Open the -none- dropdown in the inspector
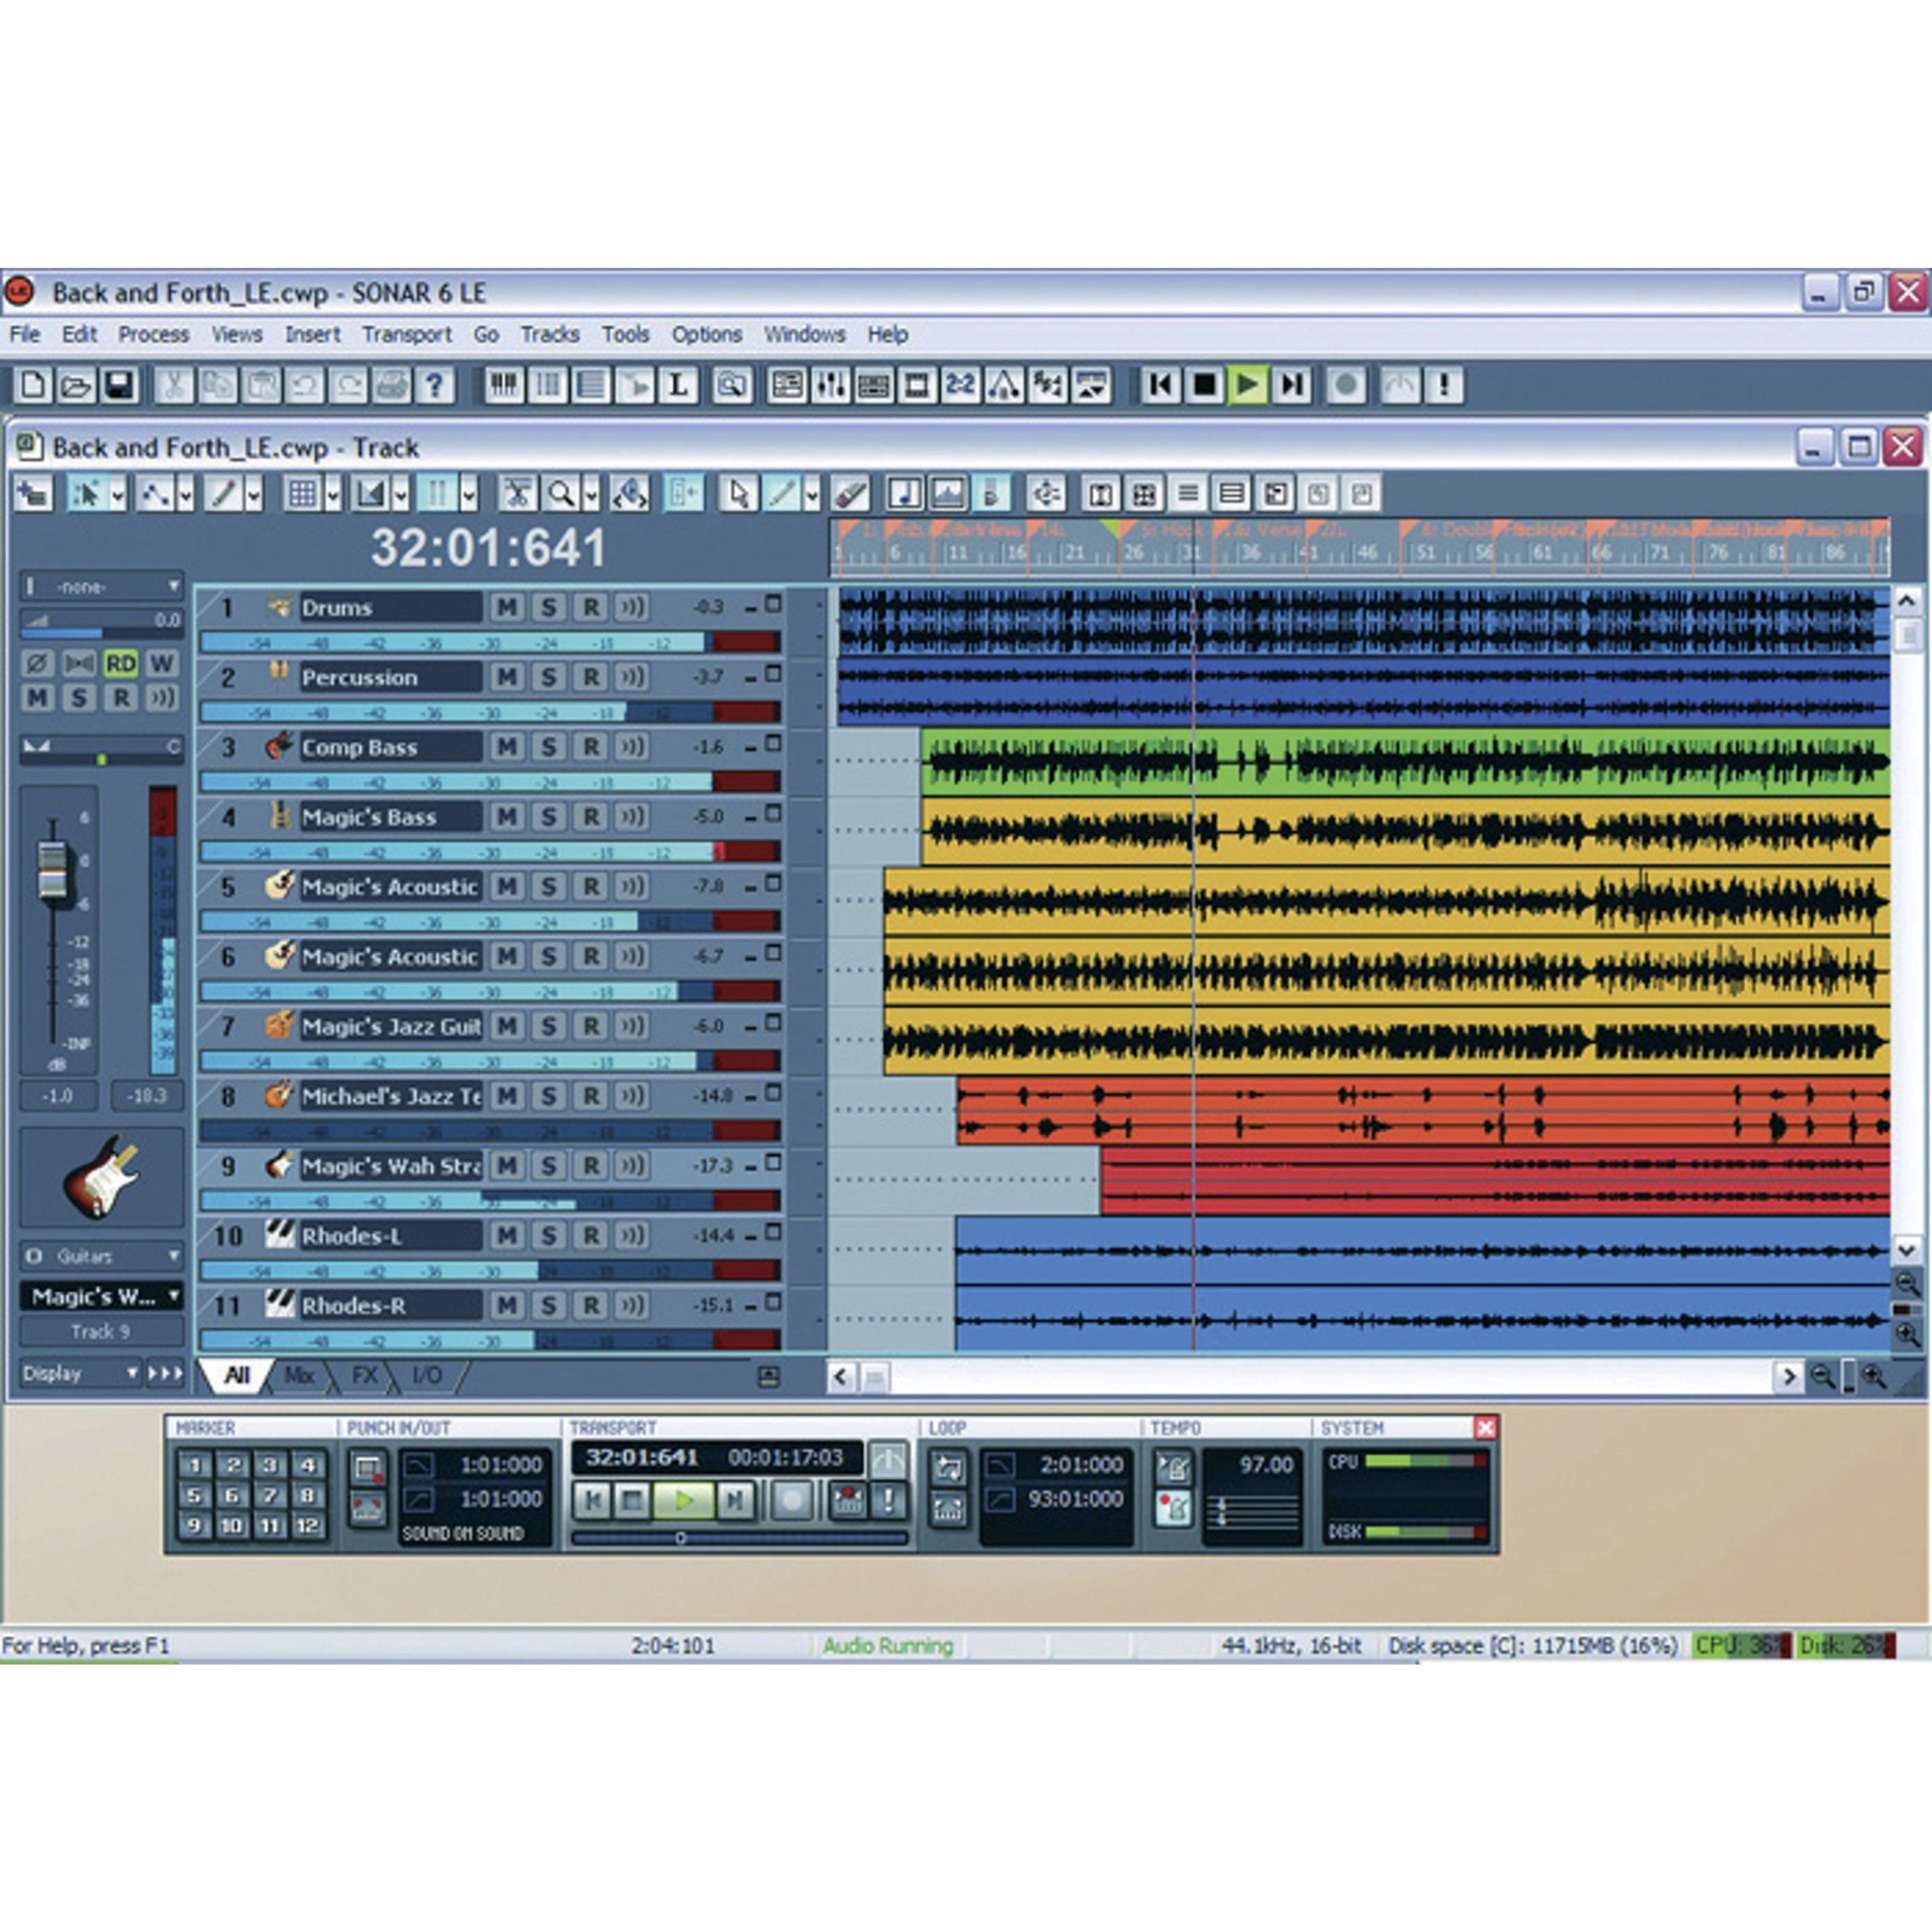Image resolution: width=1932 pixels, height=1932 pixels. point(101,586)
